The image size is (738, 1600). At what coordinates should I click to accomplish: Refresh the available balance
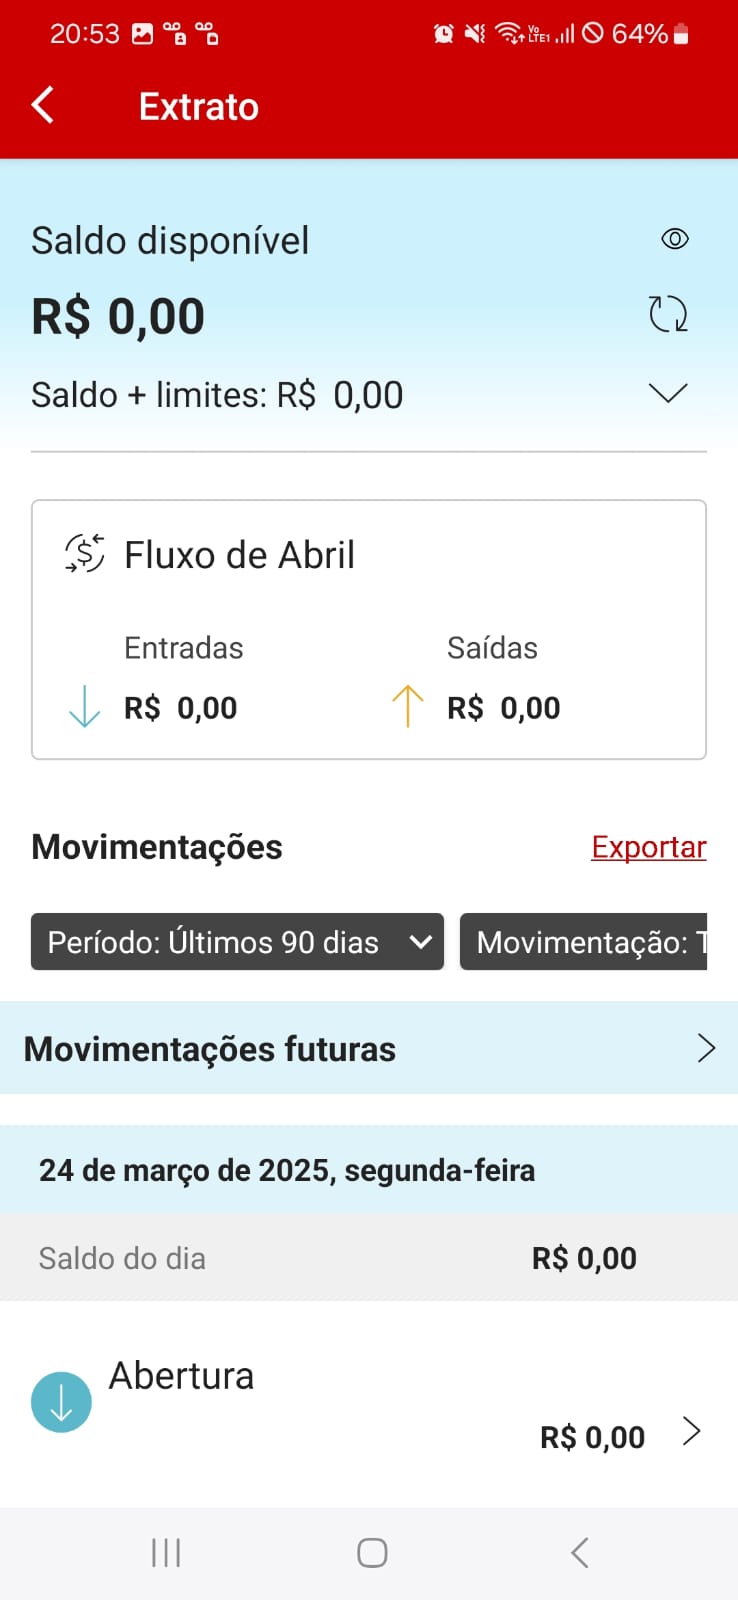(668, 314)
